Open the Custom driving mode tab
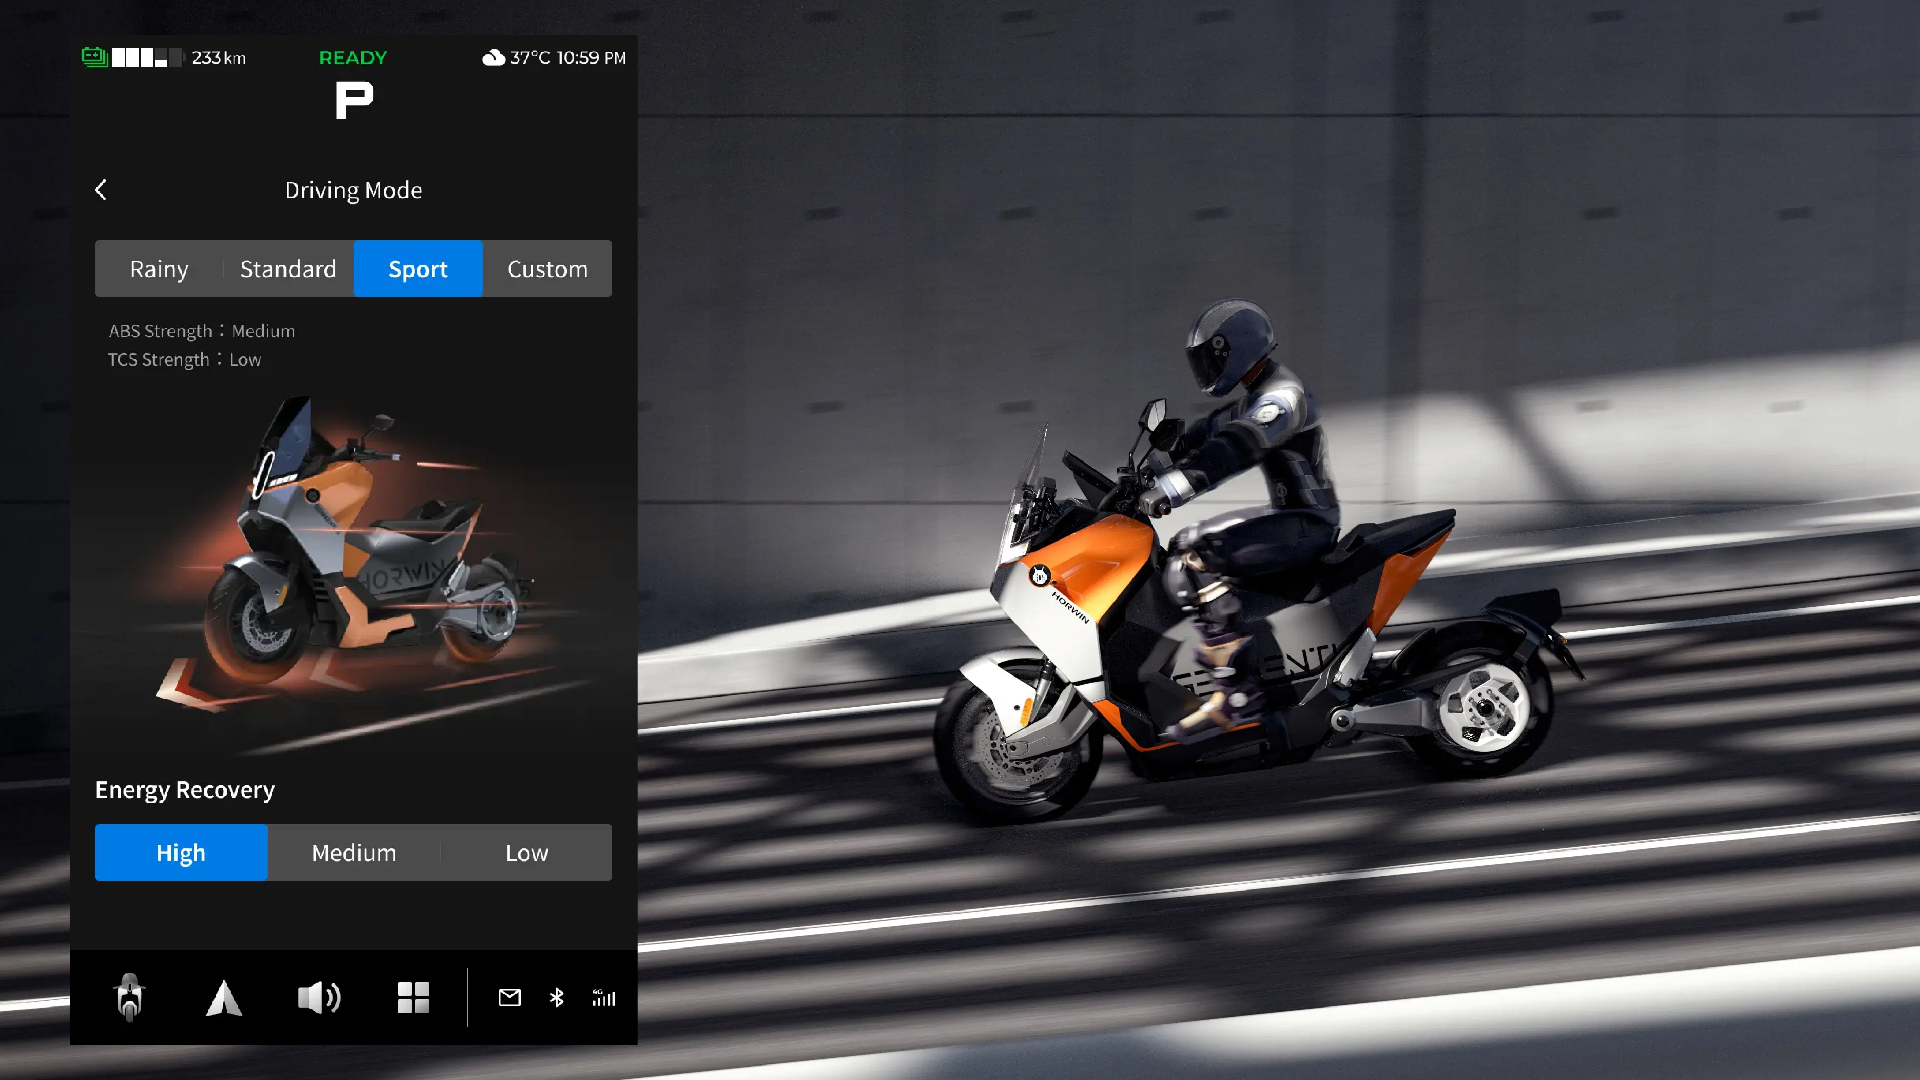Image resolution: width=1920 pixels, height=1080 pixels. (547, 269)
